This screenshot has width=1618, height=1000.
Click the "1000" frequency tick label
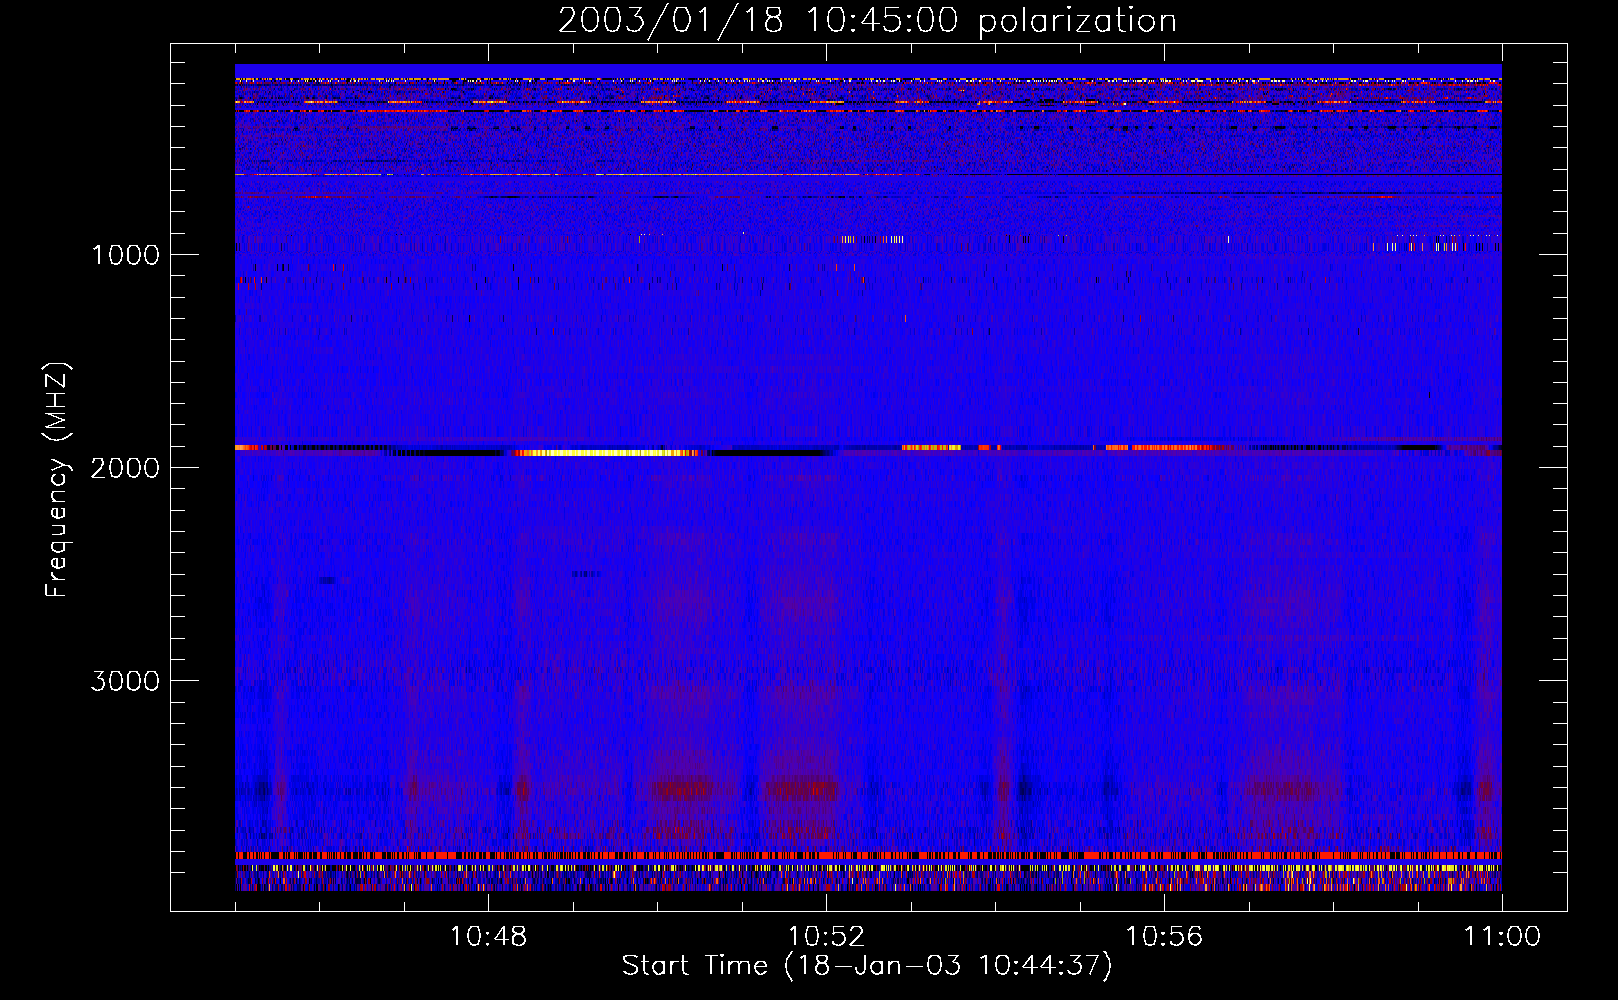125,254
